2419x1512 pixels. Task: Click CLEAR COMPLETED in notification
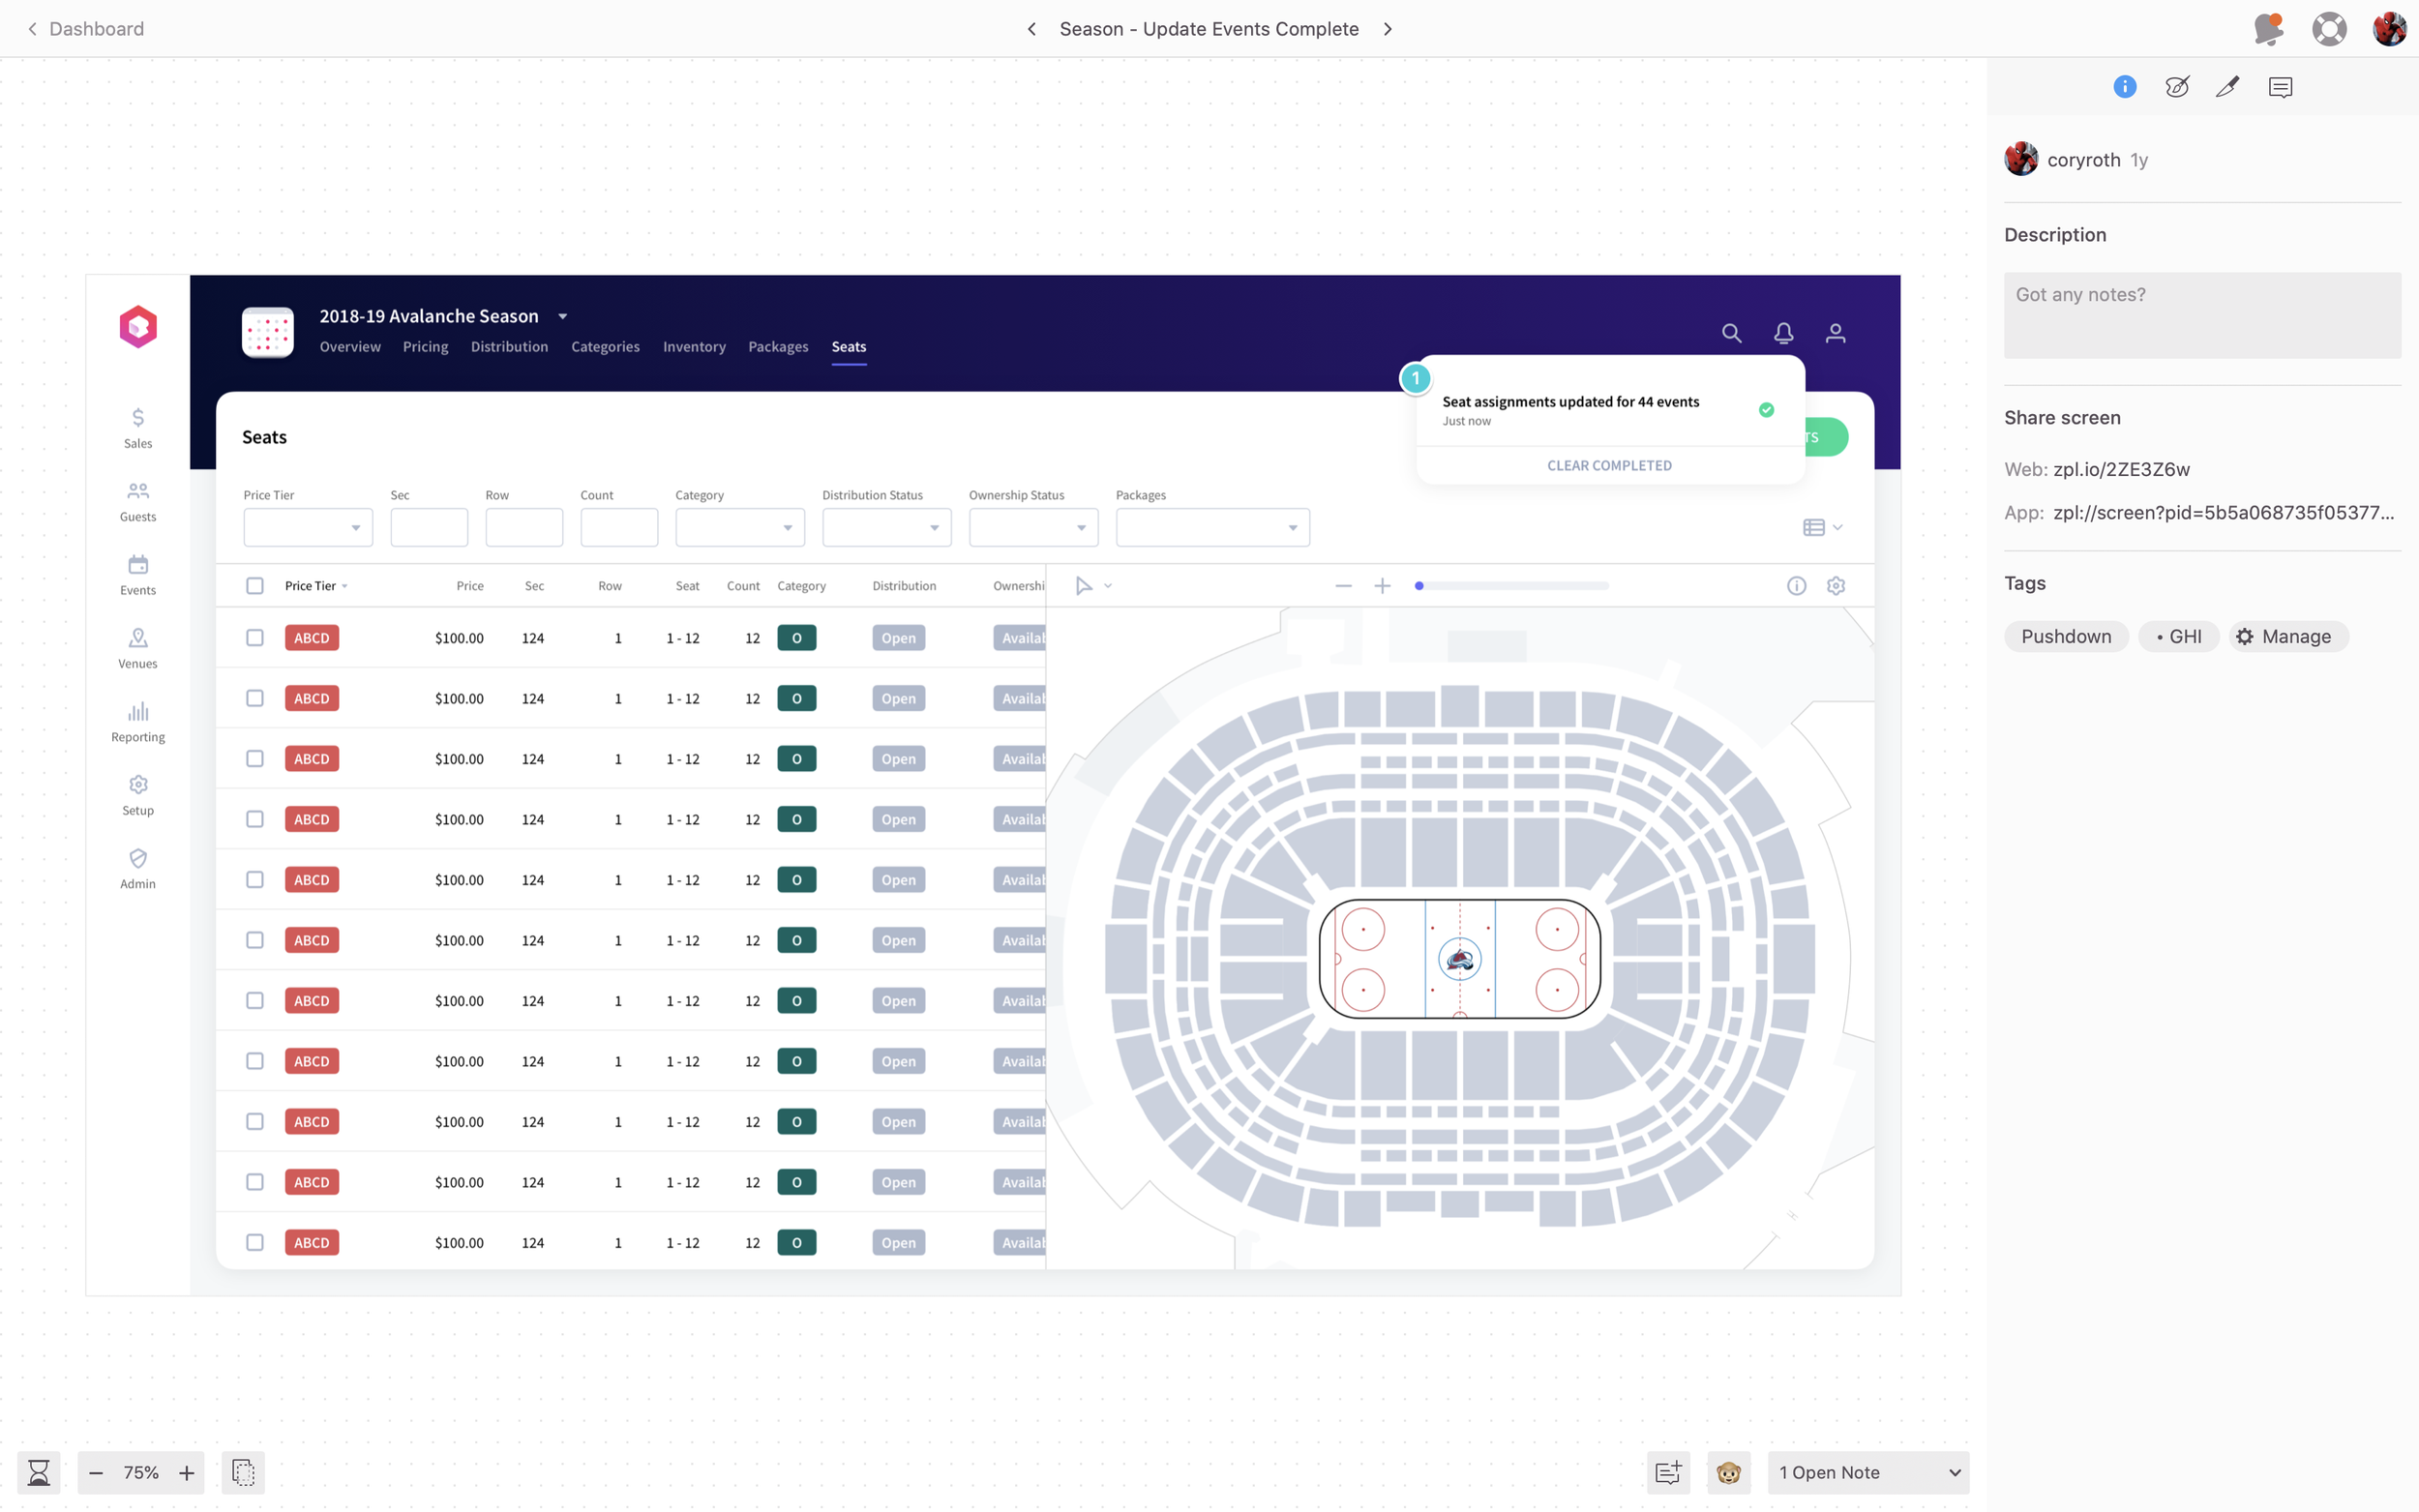(x=1609, y=466)
